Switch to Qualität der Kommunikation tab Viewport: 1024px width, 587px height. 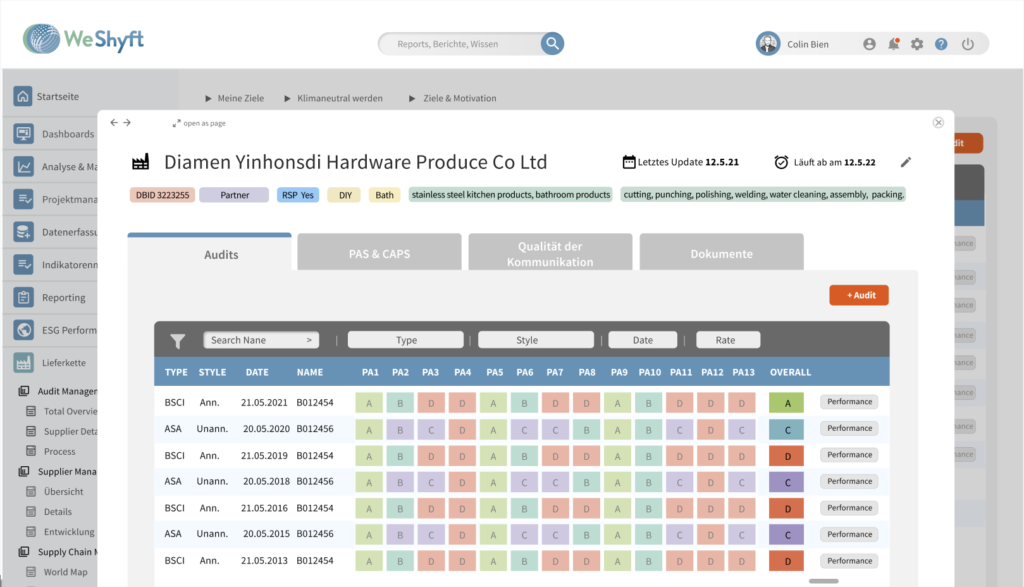pyautogui.click(x=551, y=253)
